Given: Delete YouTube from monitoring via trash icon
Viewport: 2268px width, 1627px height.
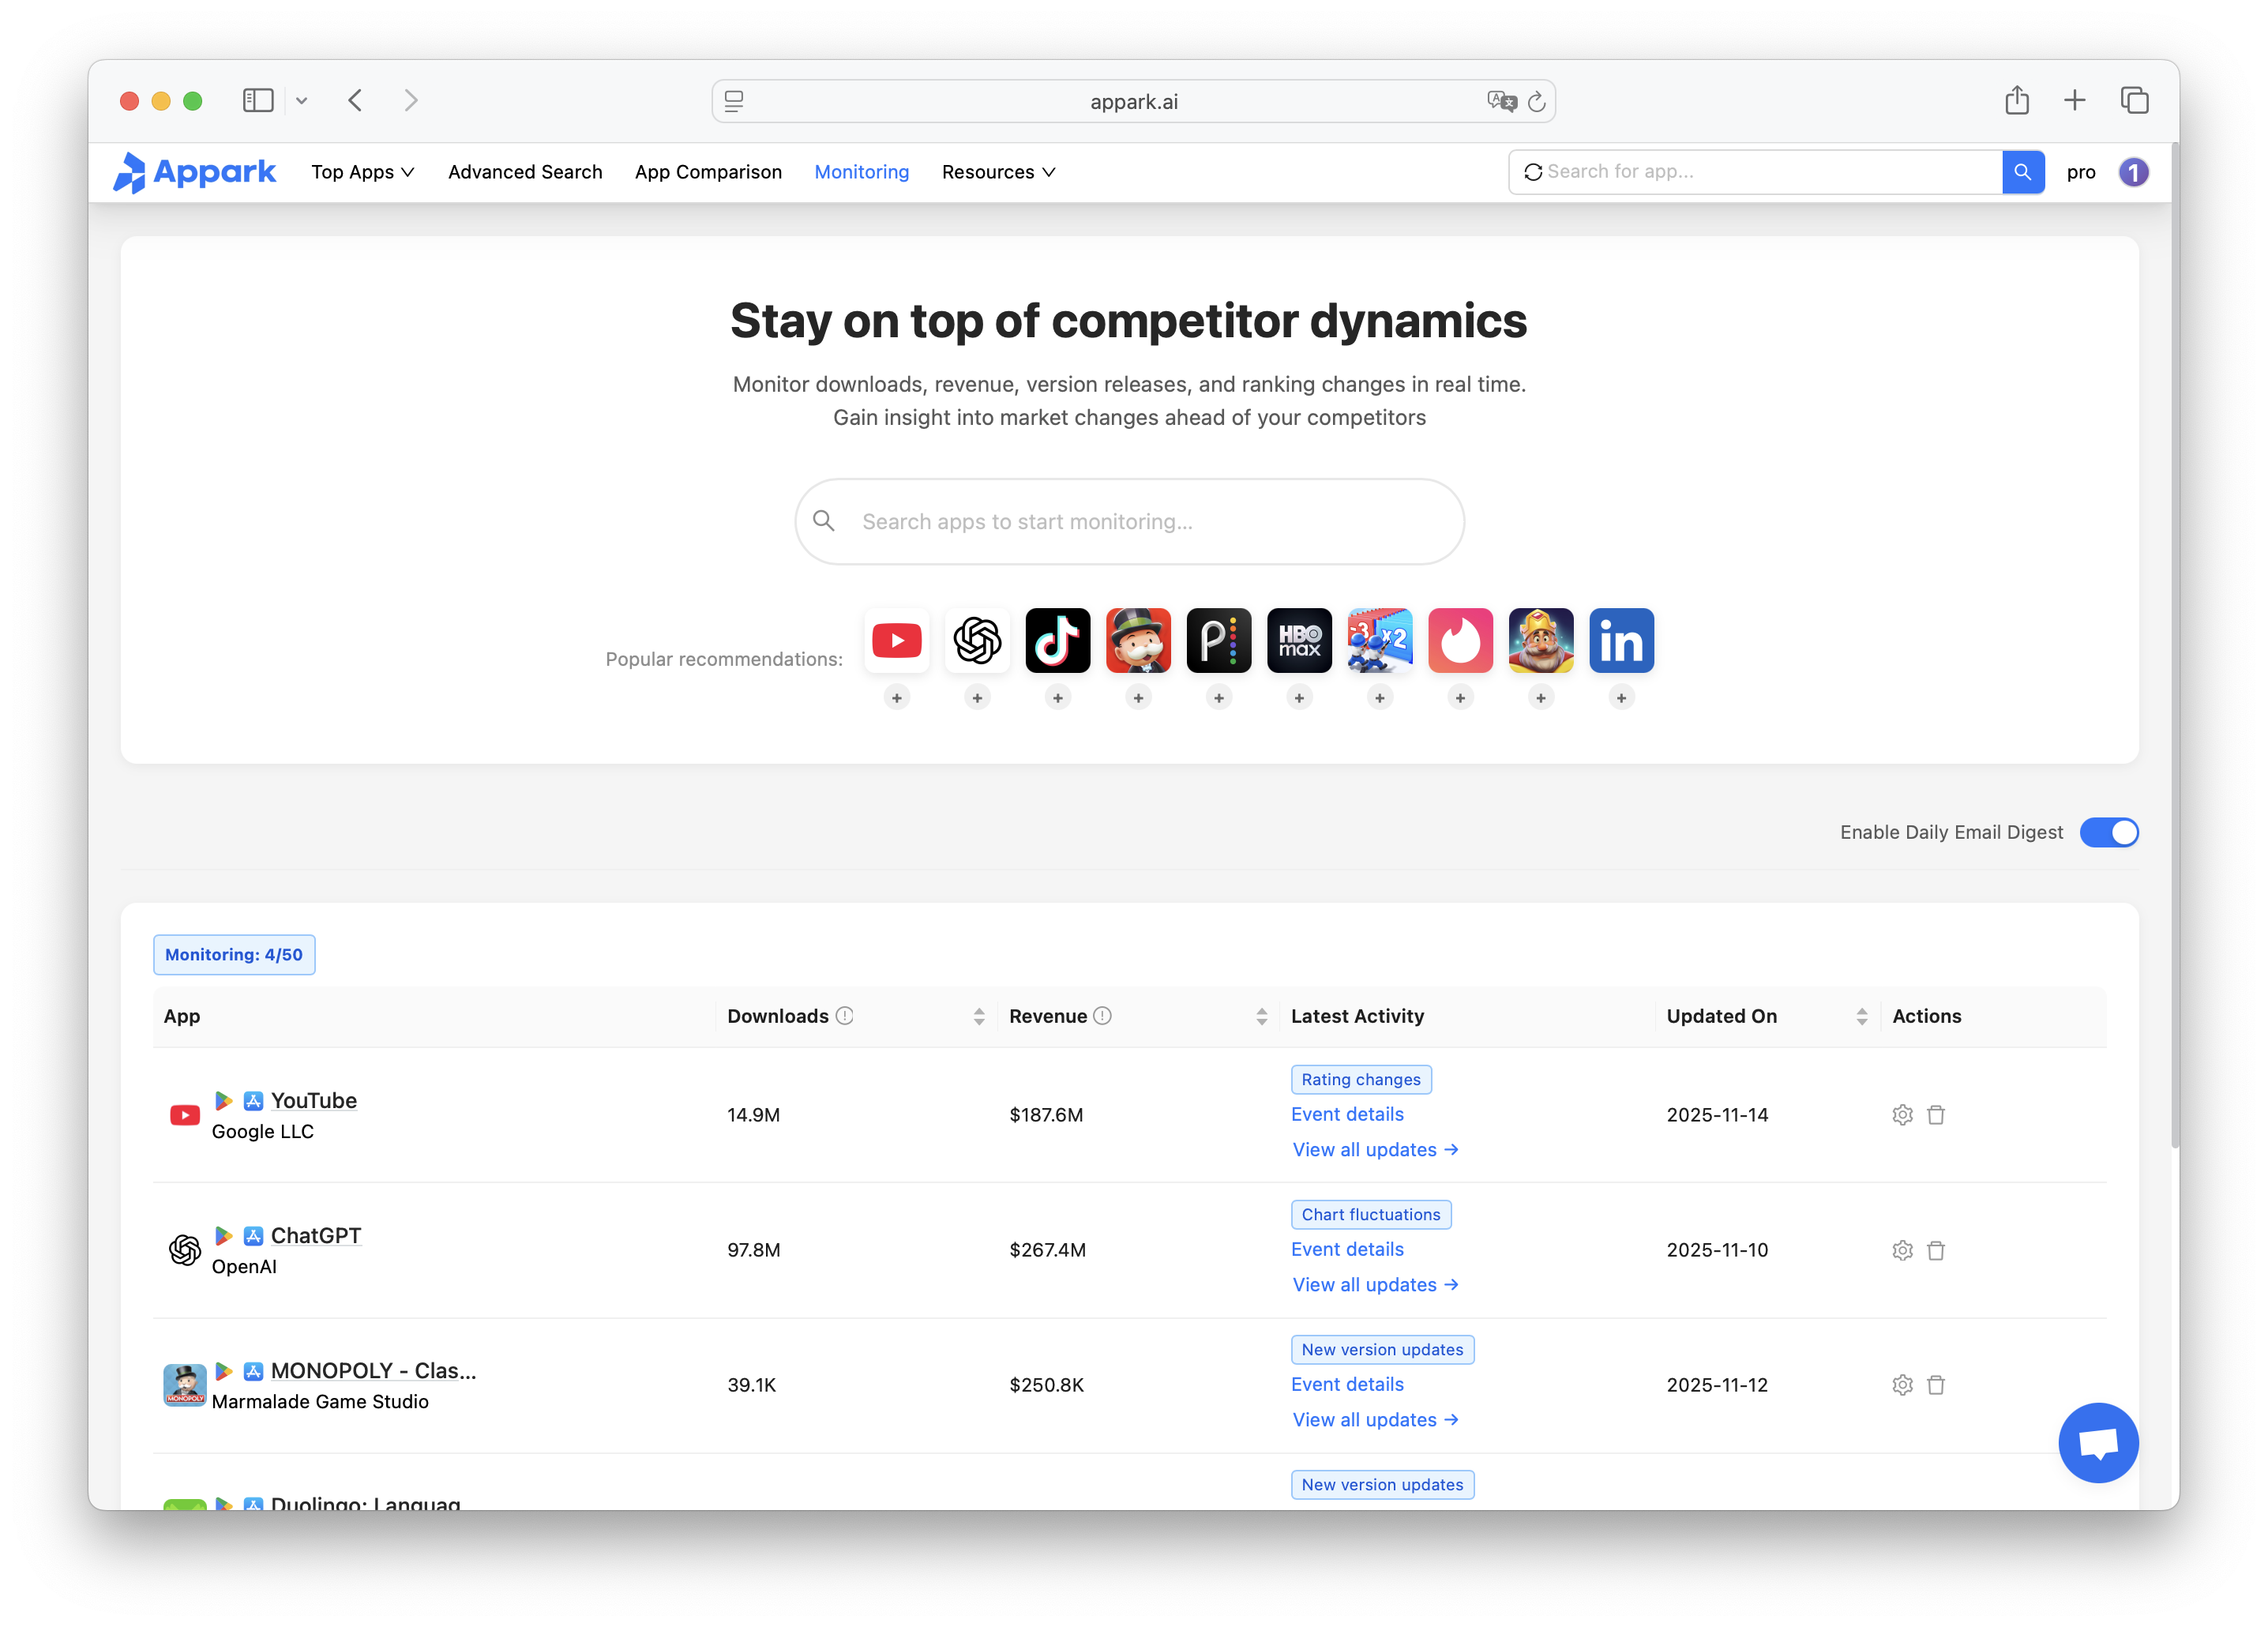Looking at the screenshot, I should (1937, 1114).
